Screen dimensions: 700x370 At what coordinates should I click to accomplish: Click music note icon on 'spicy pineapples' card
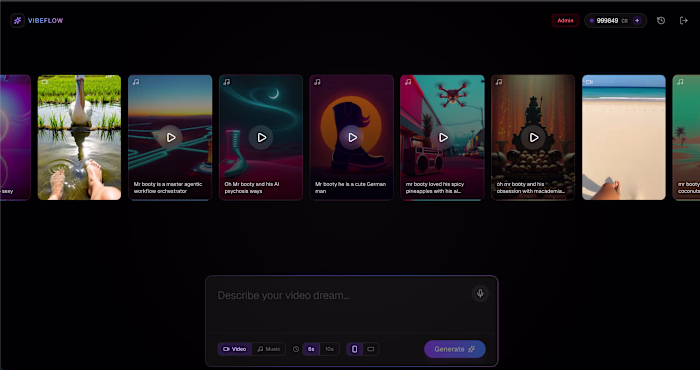[x=408, y=82]
